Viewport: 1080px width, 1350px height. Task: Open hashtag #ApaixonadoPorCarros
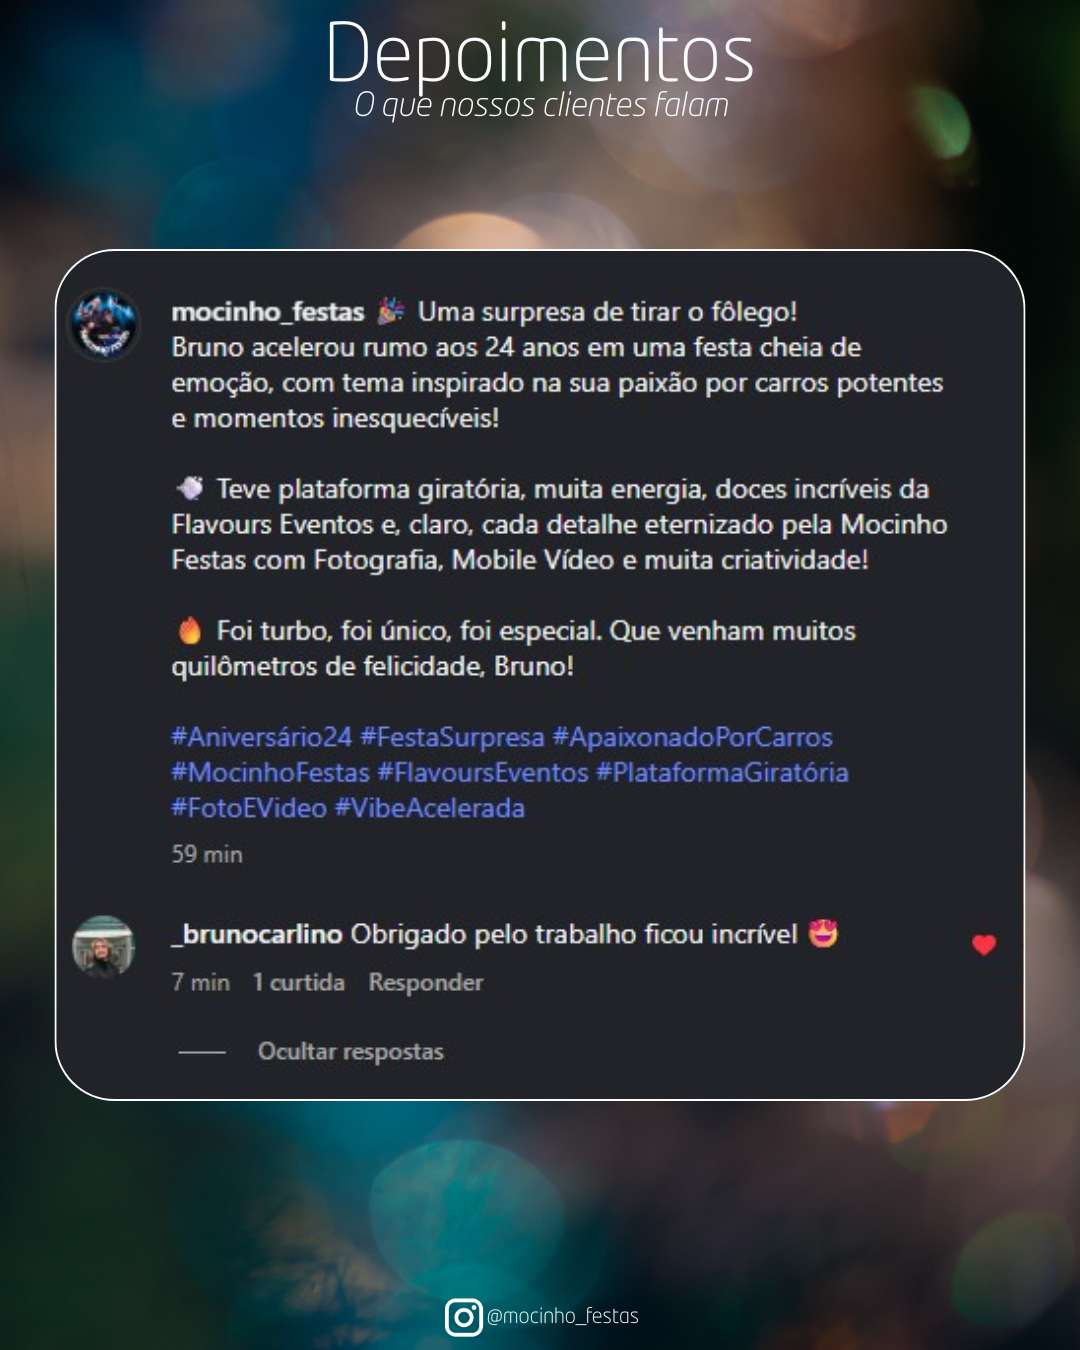[693, 737]
